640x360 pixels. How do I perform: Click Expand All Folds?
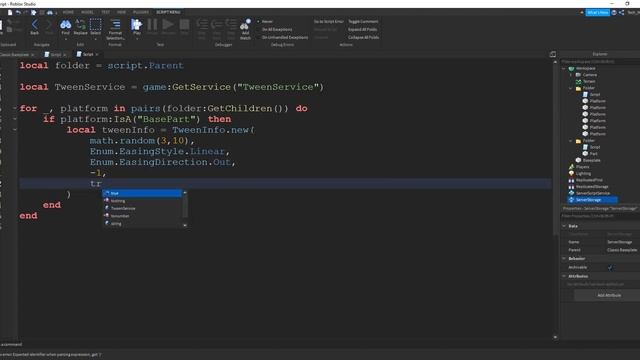[362, 29]
